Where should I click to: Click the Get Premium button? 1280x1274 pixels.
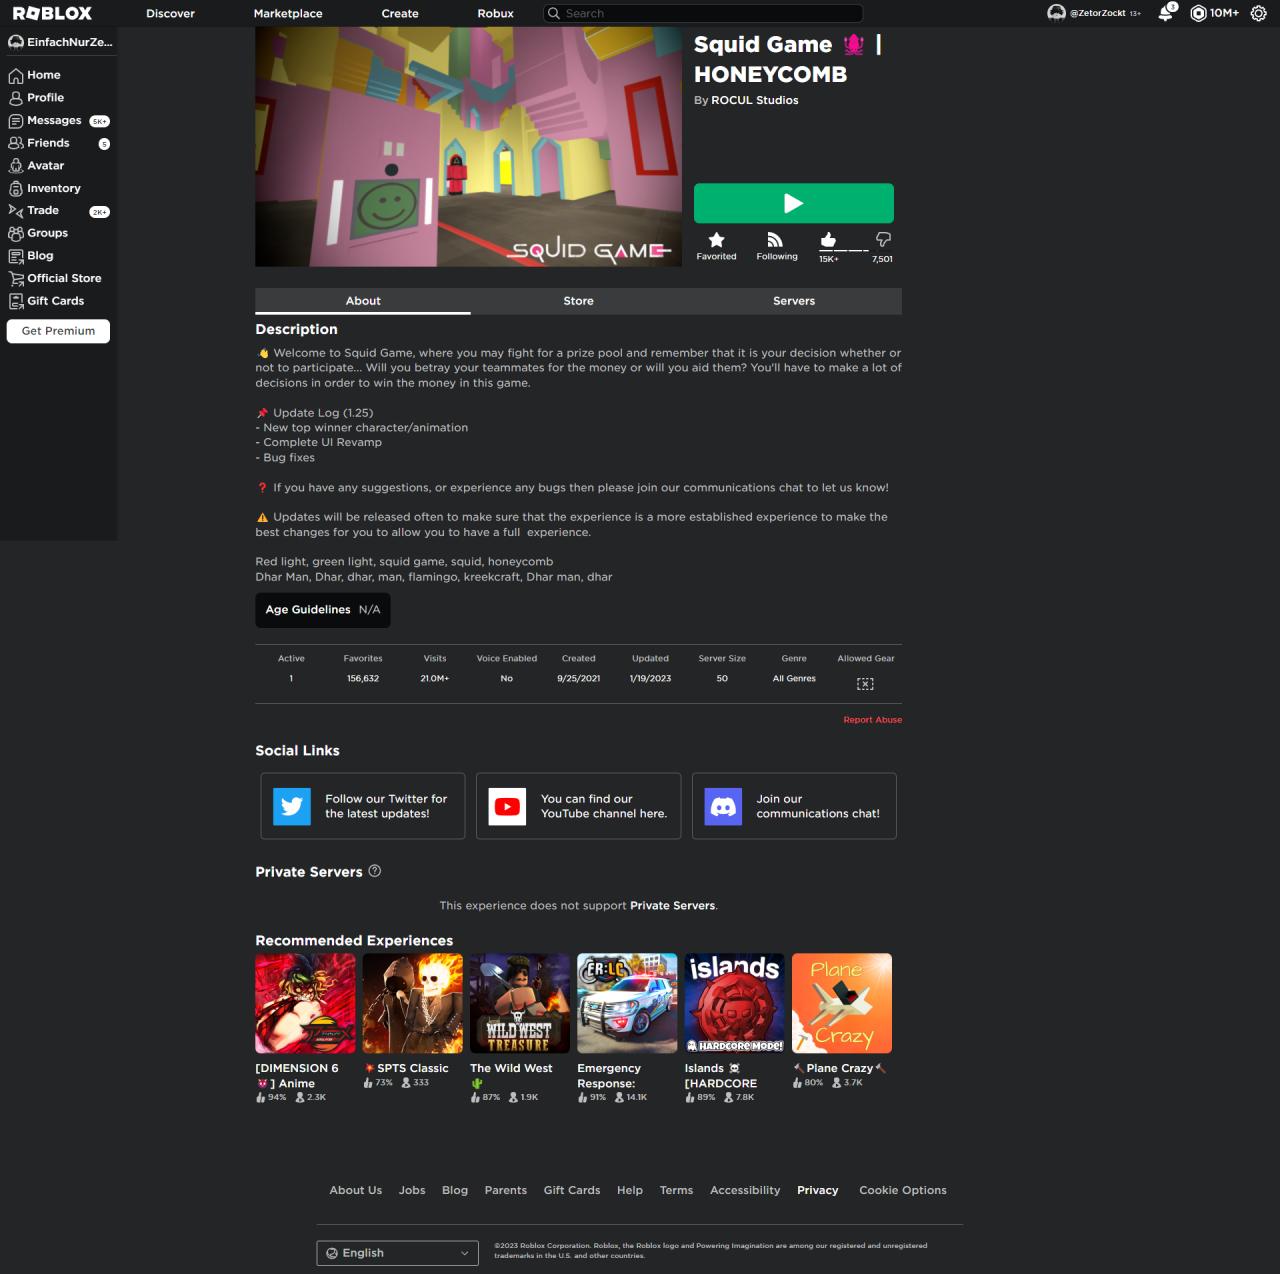pos(58,331)
